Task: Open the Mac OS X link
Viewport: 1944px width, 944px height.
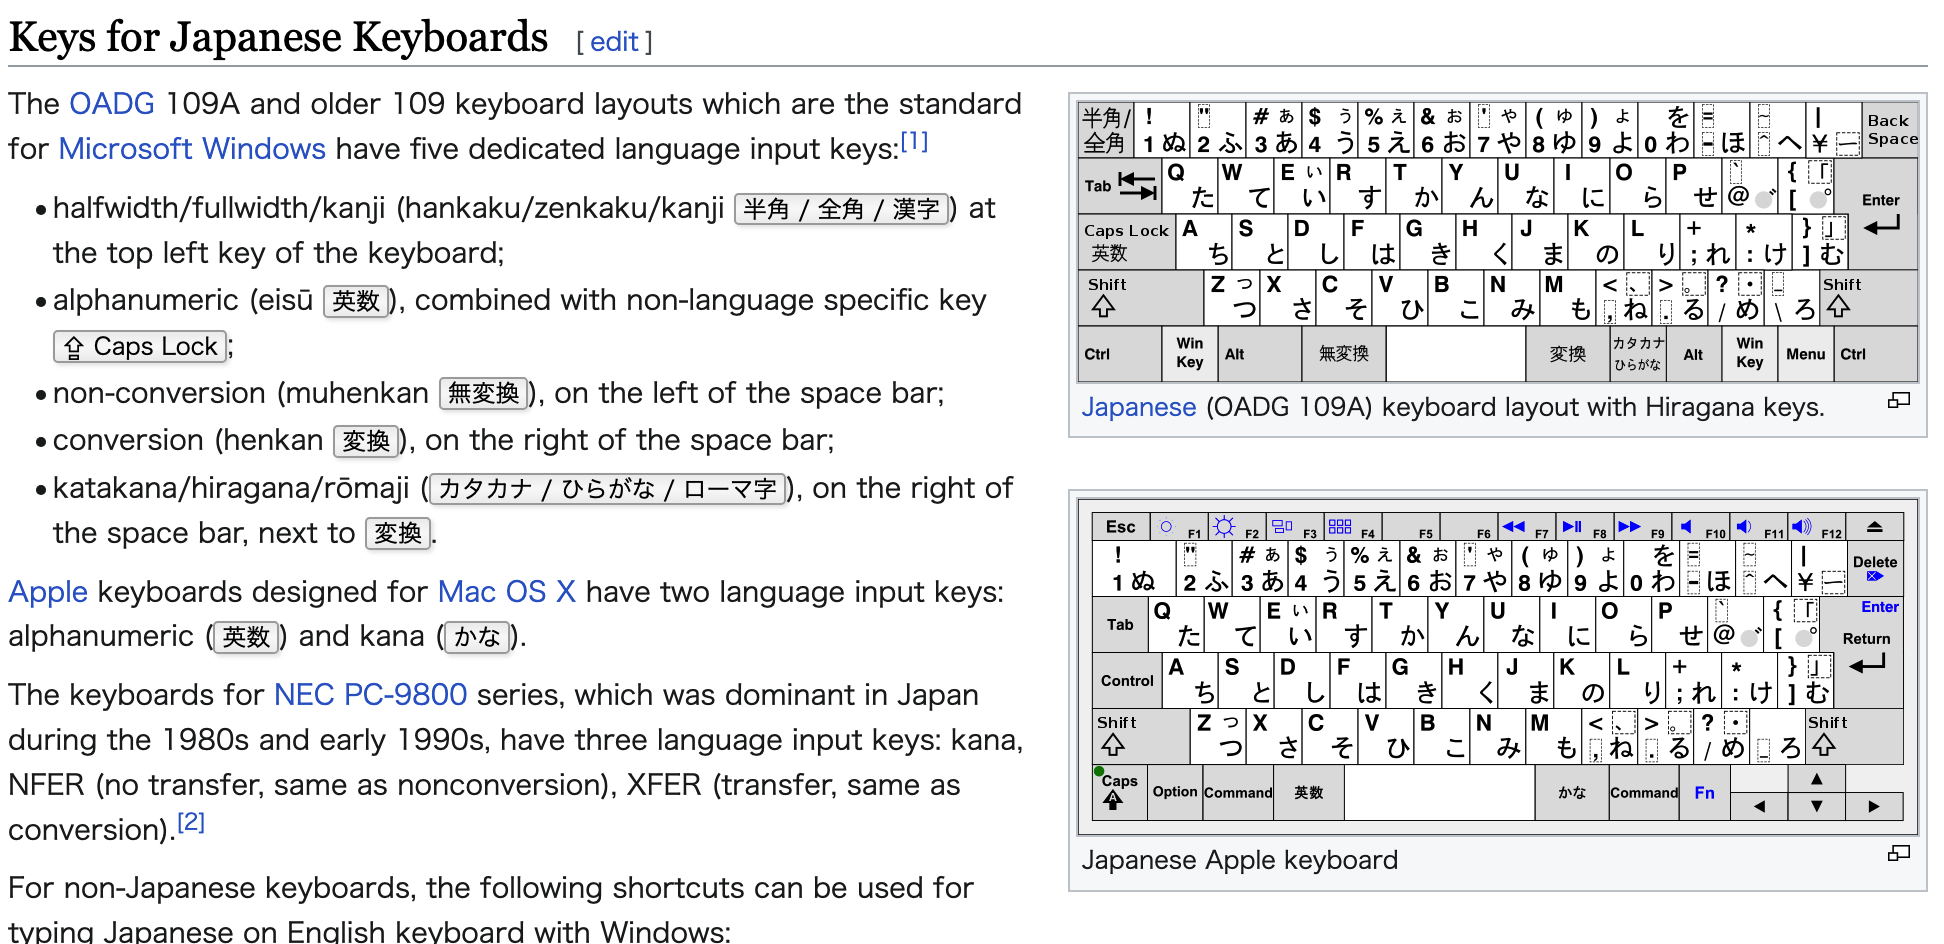Action: tap(507, 591)
